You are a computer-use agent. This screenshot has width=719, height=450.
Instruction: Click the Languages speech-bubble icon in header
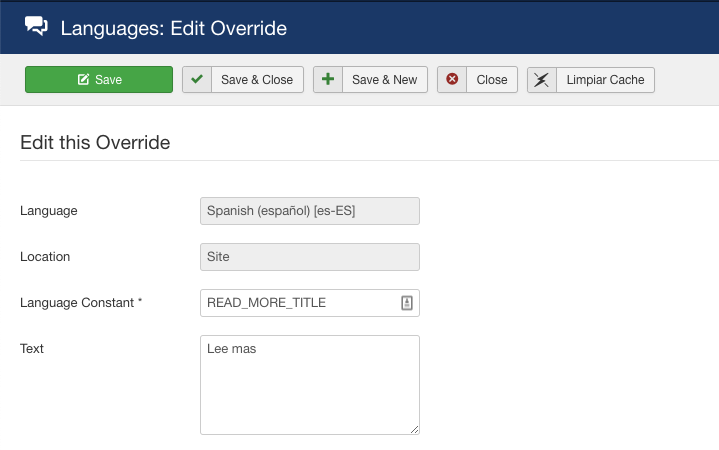click(x=36, y=27)
